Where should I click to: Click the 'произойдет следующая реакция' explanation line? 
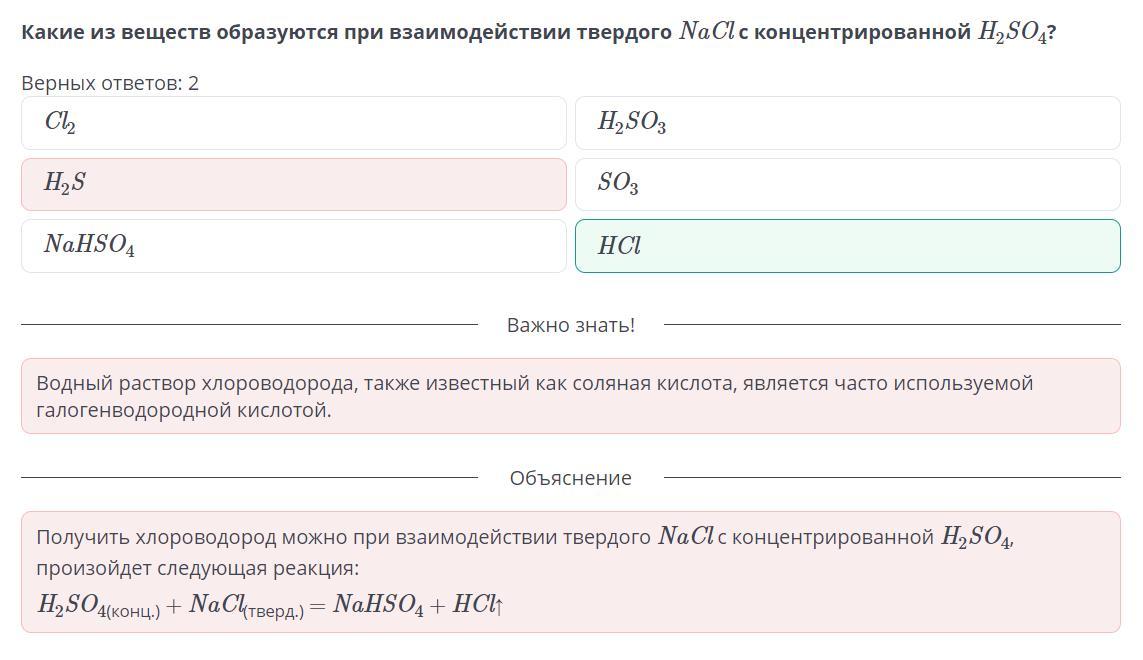click(198, 568)
